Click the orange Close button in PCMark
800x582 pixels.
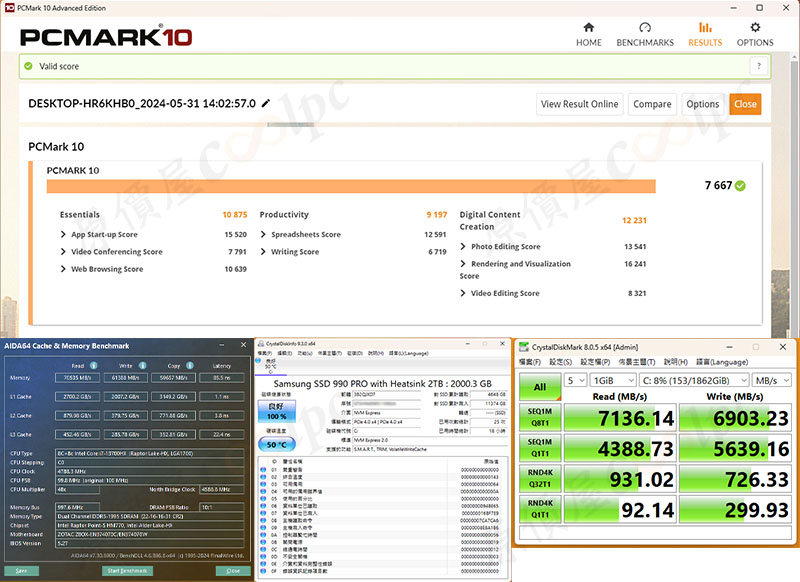tap(745, 104)
